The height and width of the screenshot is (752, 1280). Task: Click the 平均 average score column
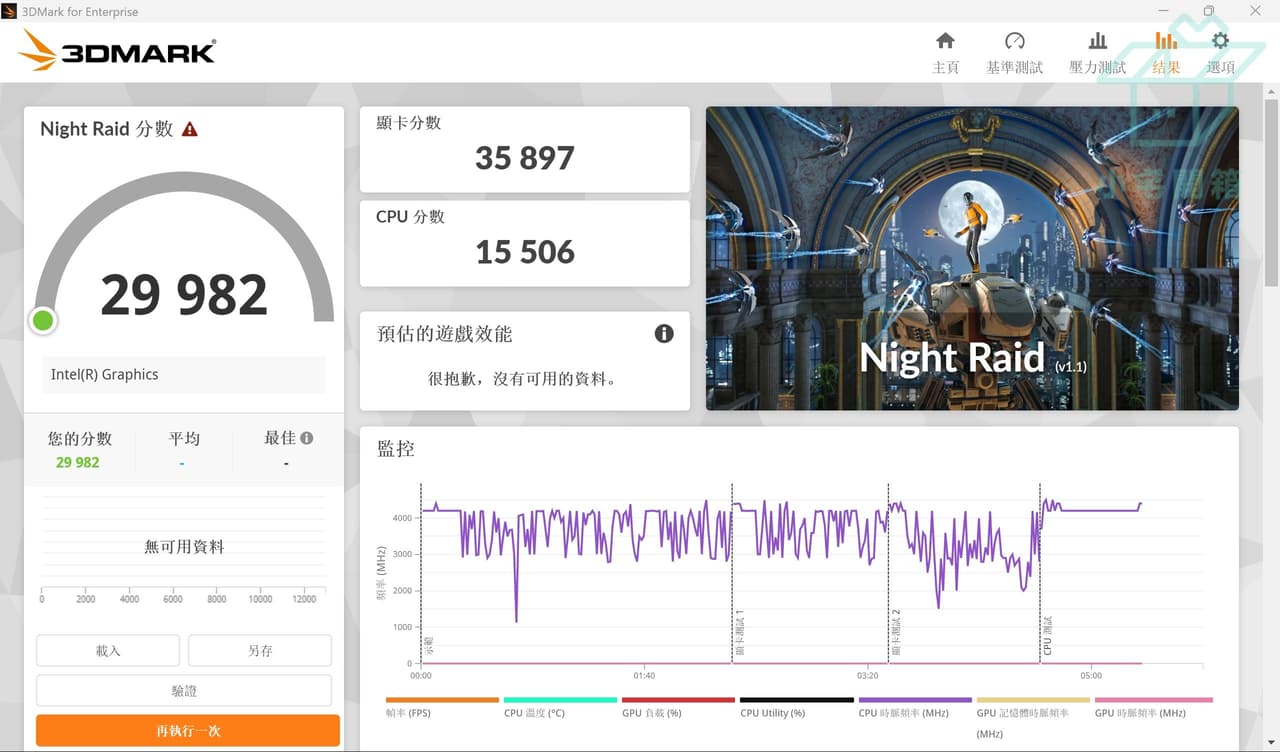coord(184,450)
